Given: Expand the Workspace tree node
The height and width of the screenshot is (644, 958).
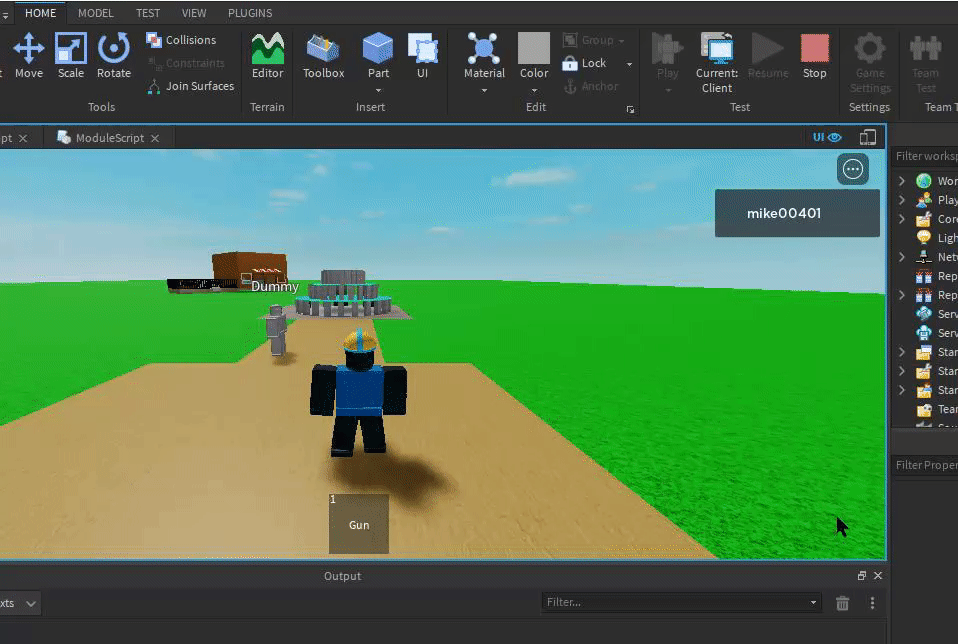Looking at the screenshot, I should pyautogui.click(x=902, y=181).
